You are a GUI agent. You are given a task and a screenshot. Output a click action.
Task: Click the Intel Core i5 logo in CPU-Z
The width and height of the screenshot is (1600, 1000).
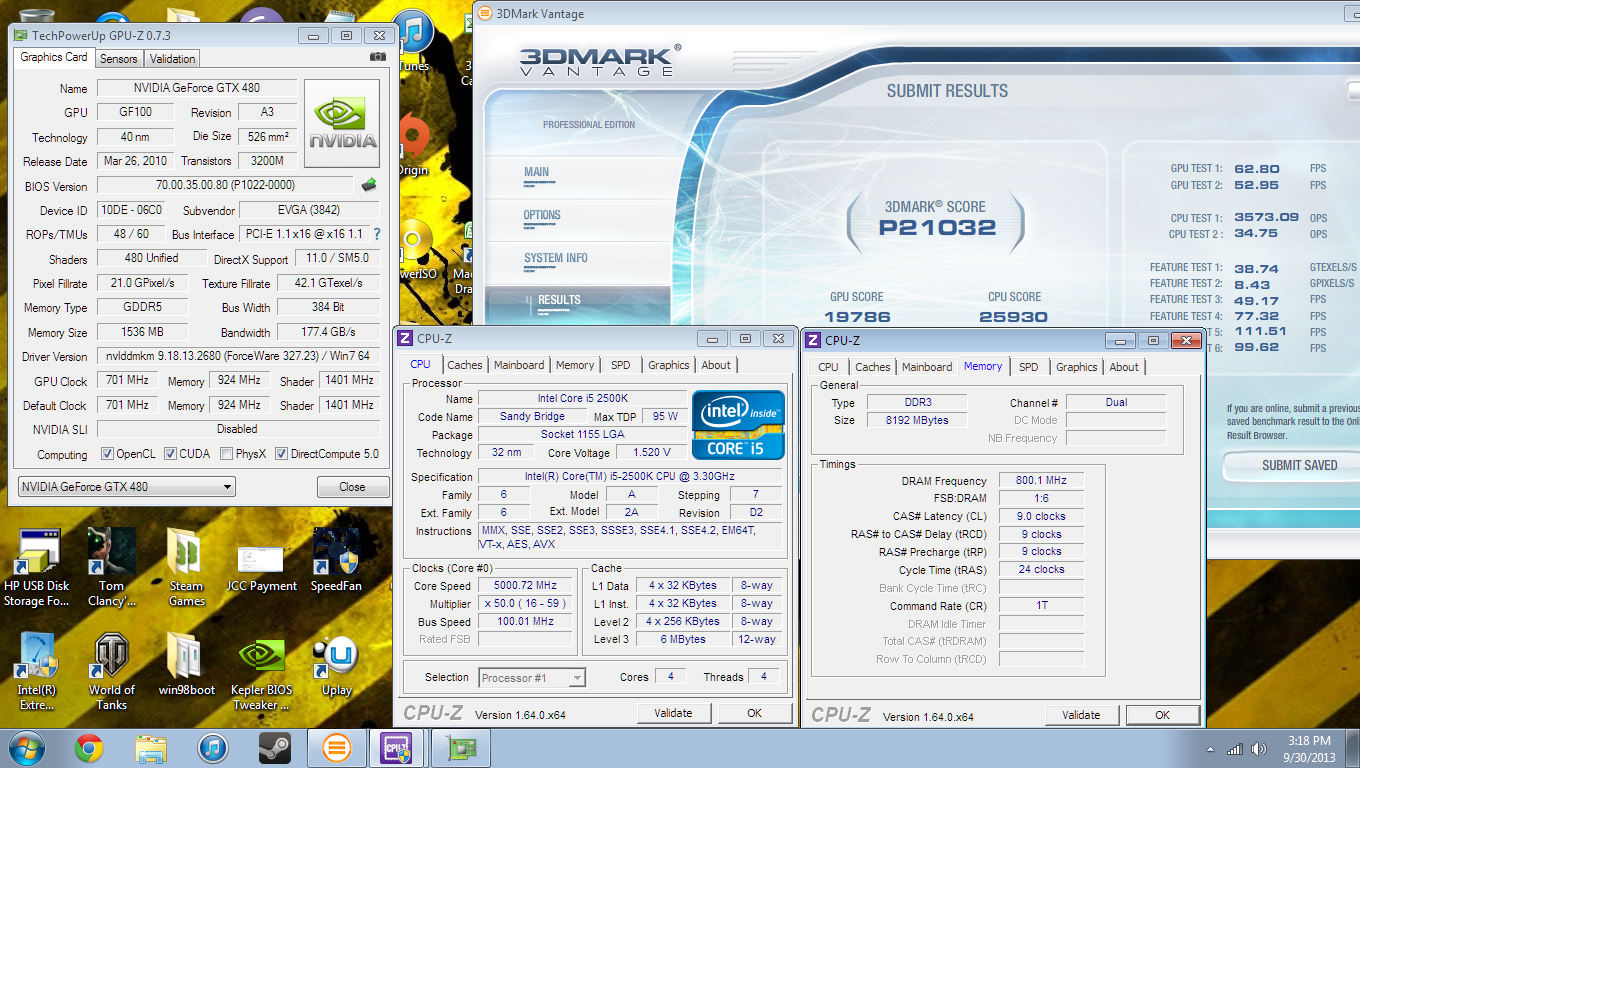click(738, 425)
